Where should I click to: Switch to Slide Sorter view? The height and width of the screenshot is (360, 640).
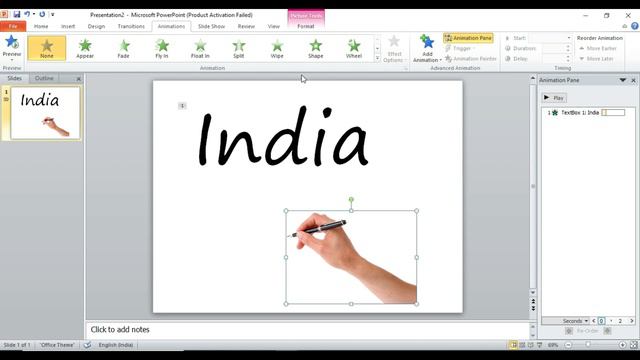pyautogui.click(x=522, y=345)
